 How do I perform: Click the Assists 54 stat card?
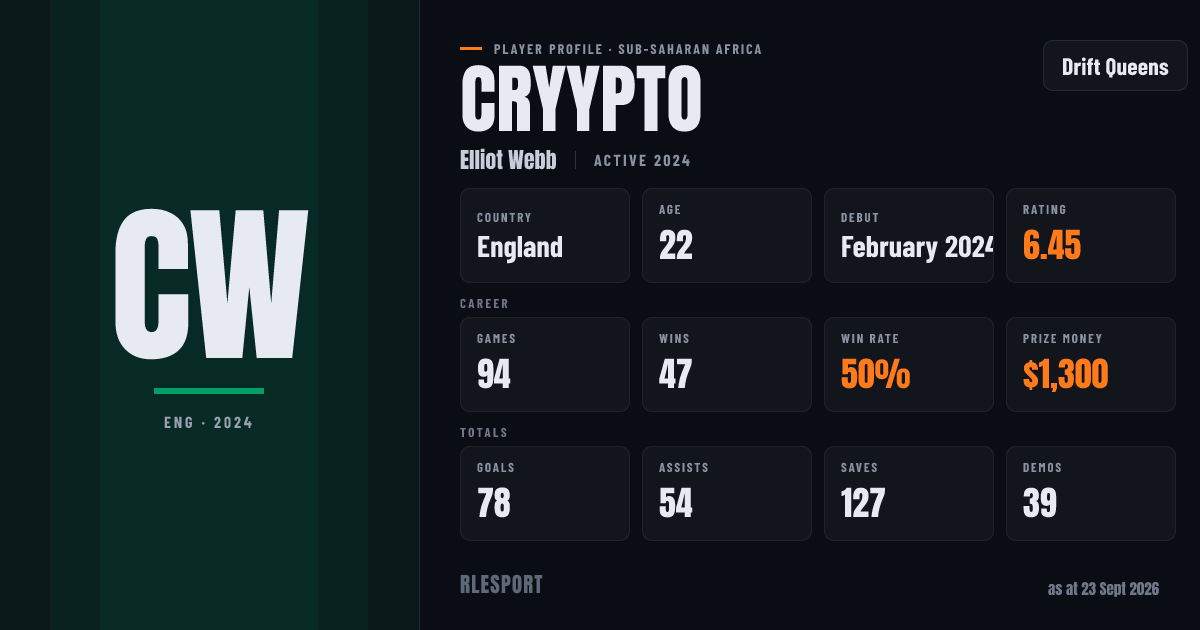pyautogui.click(x=727, y=494)
